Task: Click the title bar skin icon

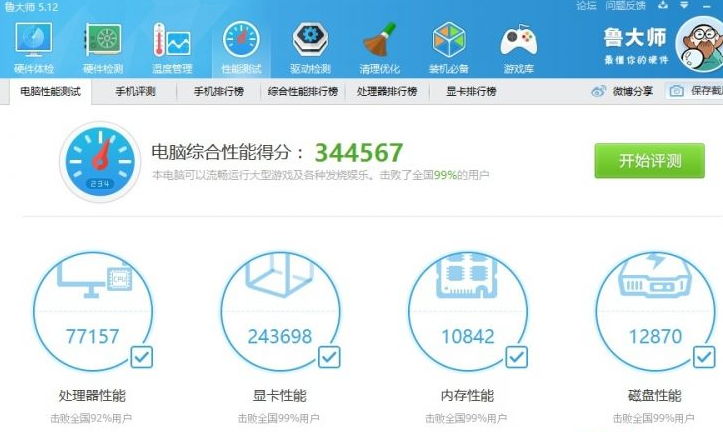Action: click(x=663, y=5)
